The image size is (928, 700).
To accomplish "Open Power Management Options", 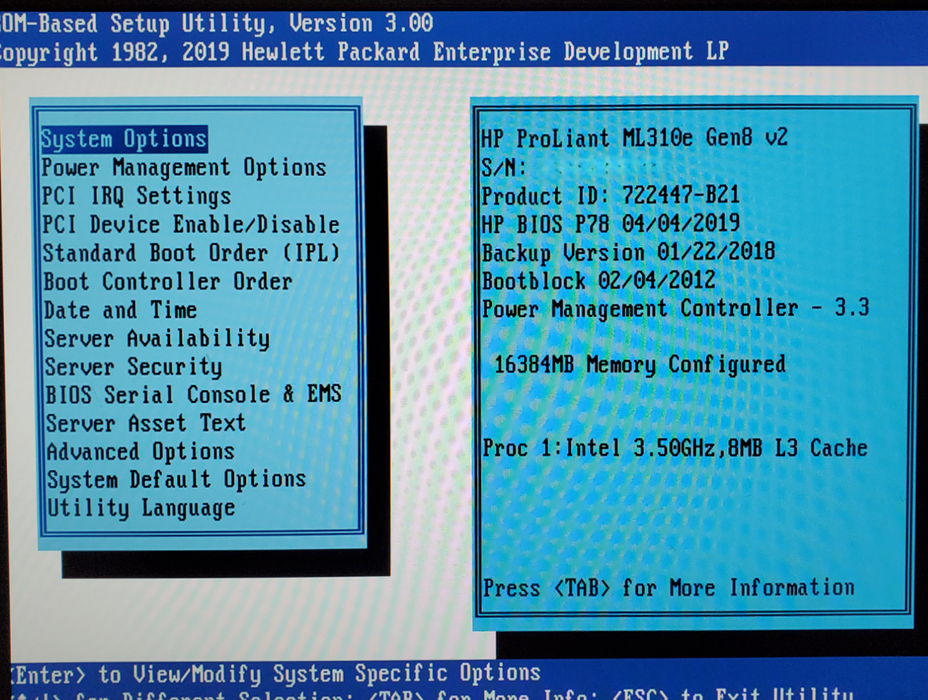I will (184, 167).
